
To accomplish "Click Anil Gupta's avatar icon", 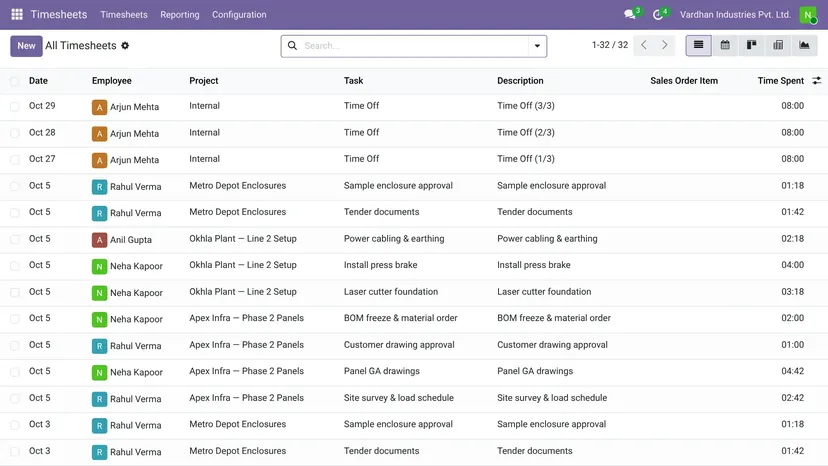I will coord(99,240).
